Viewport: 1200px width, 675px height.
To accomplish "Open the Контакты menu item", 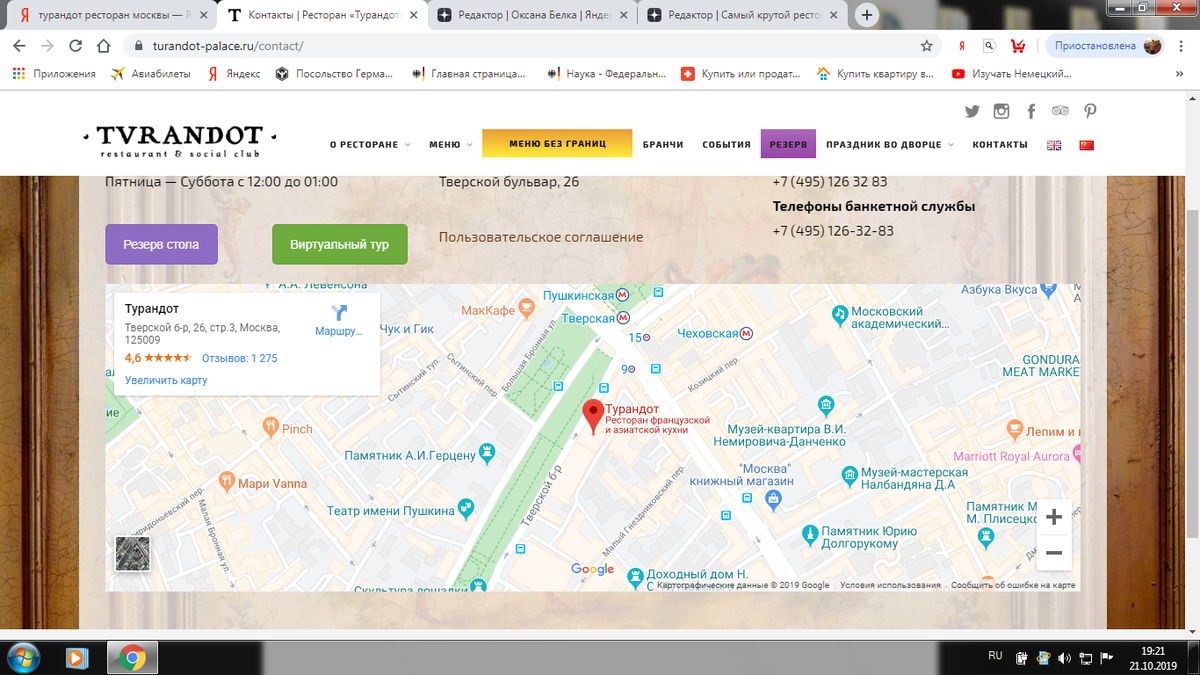I will tap(1000, 145).
